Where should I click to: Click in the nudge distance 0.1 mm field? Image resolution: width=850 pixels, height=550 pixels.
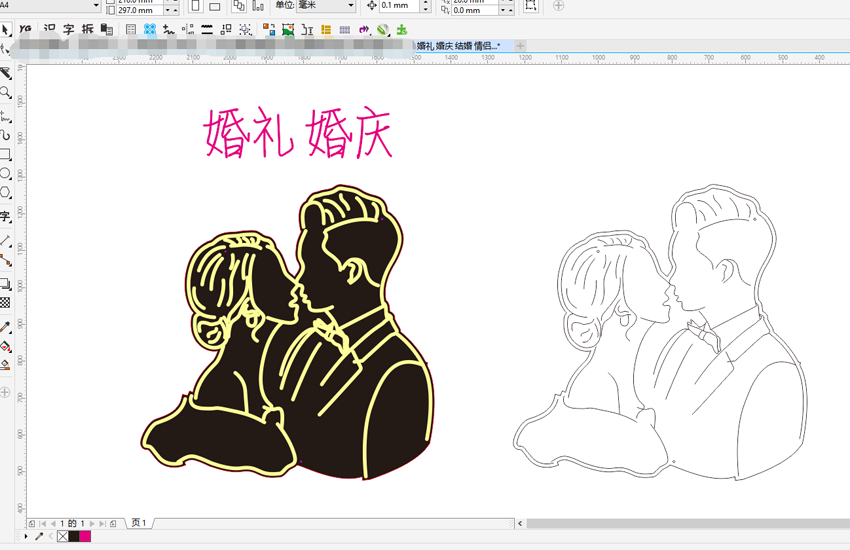pyautogui.click(x=400, y=5)
